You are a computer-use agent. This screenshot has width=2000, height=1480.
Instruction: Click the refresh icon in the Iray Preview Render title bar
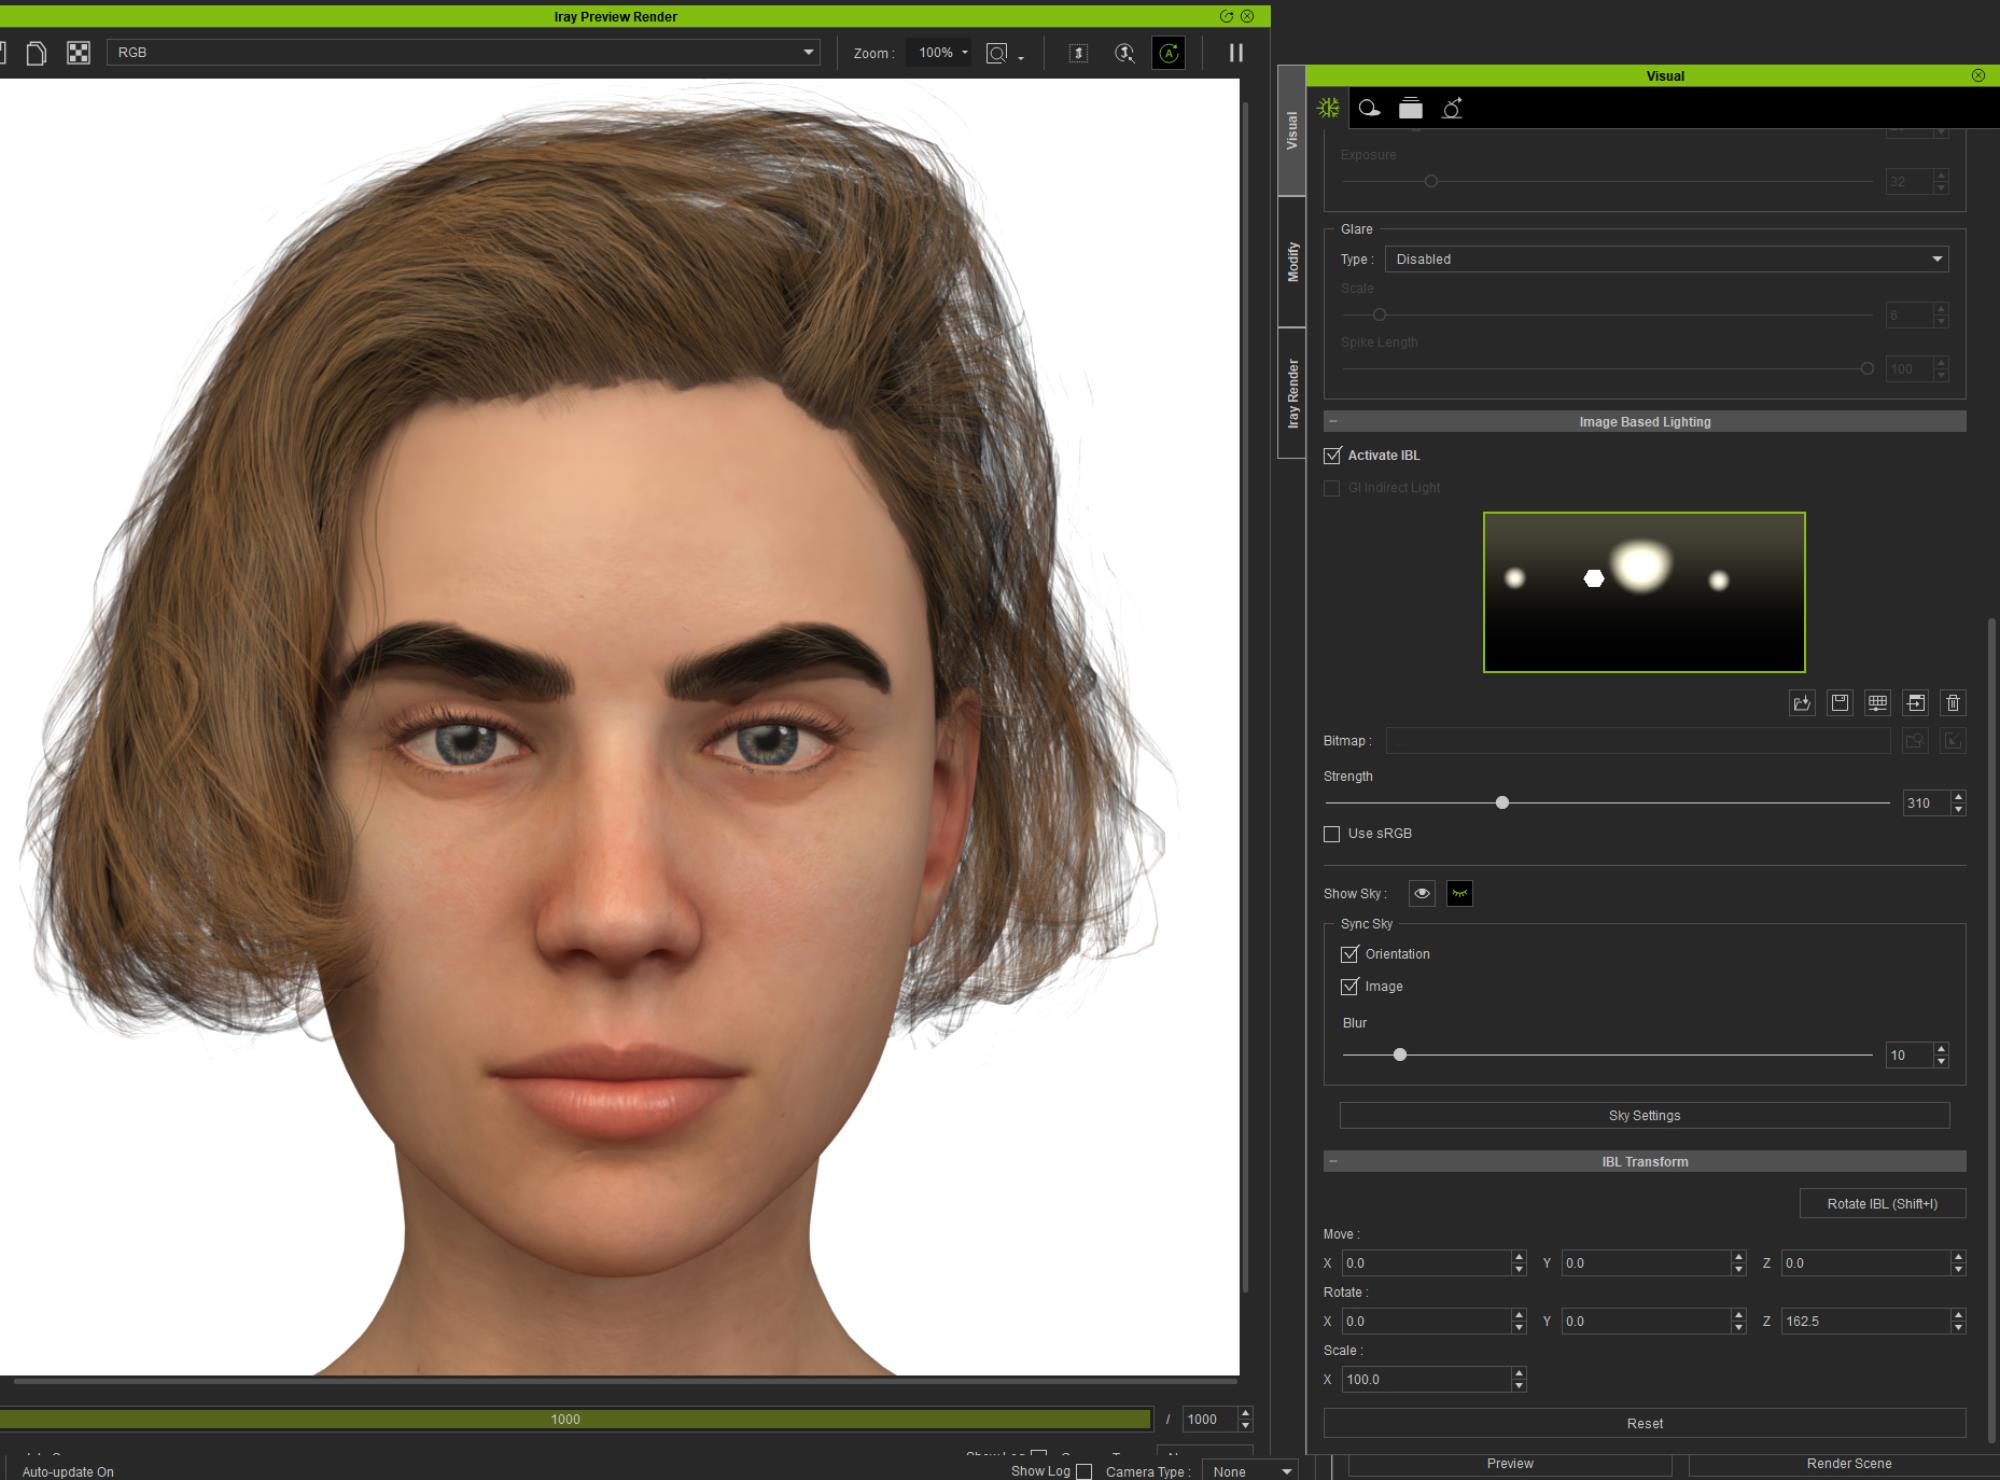1227,16
